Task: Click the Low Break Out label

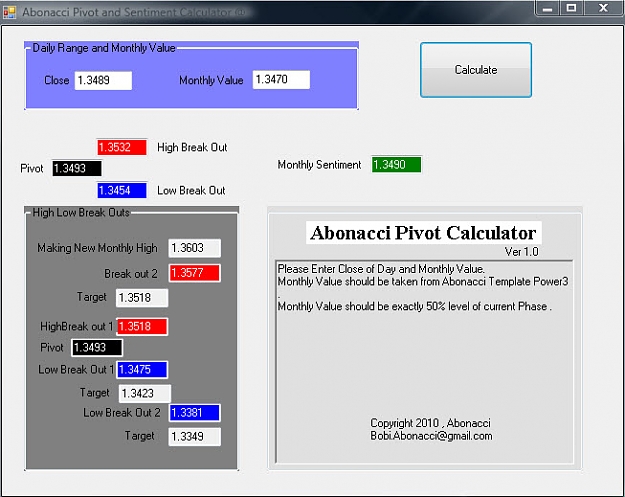Action: 191,191
